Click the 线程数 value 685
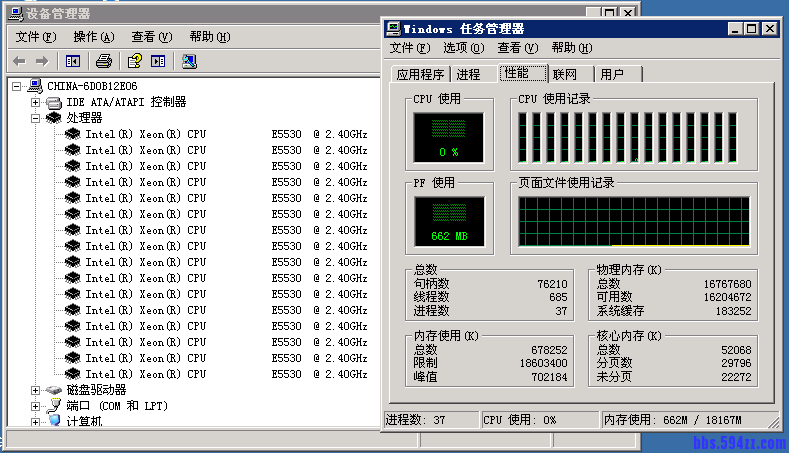 558,297
